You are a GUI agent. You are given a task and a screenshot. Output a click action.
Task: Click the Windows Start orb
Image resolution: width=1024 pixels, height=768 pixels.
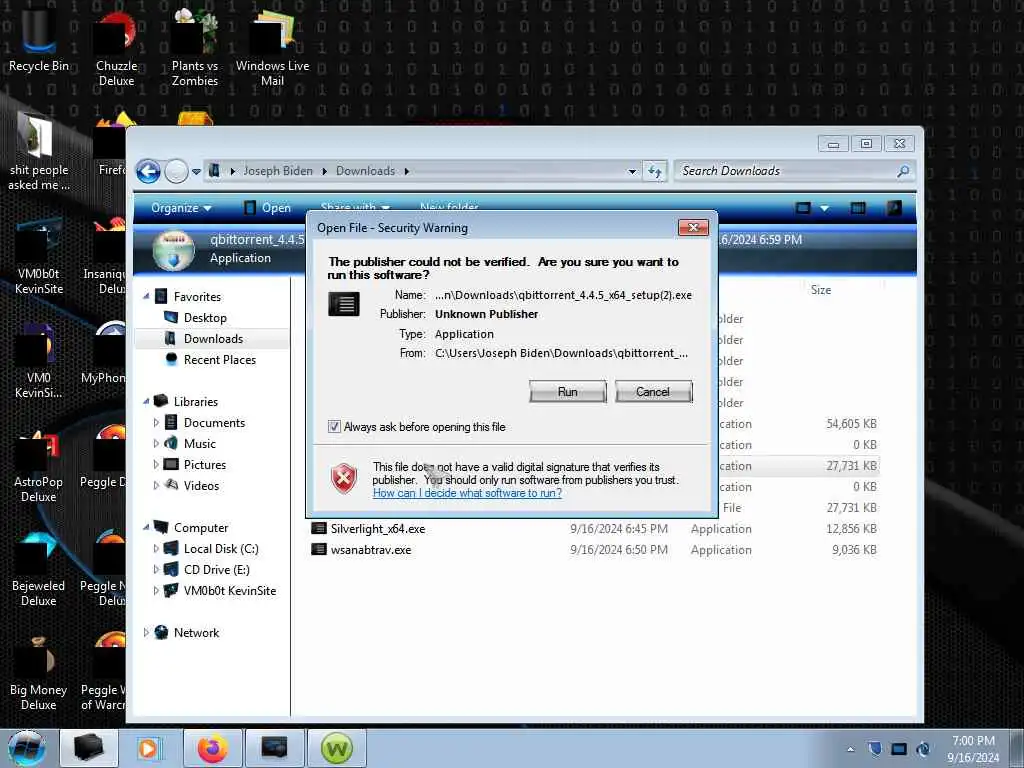pos(27,748)
